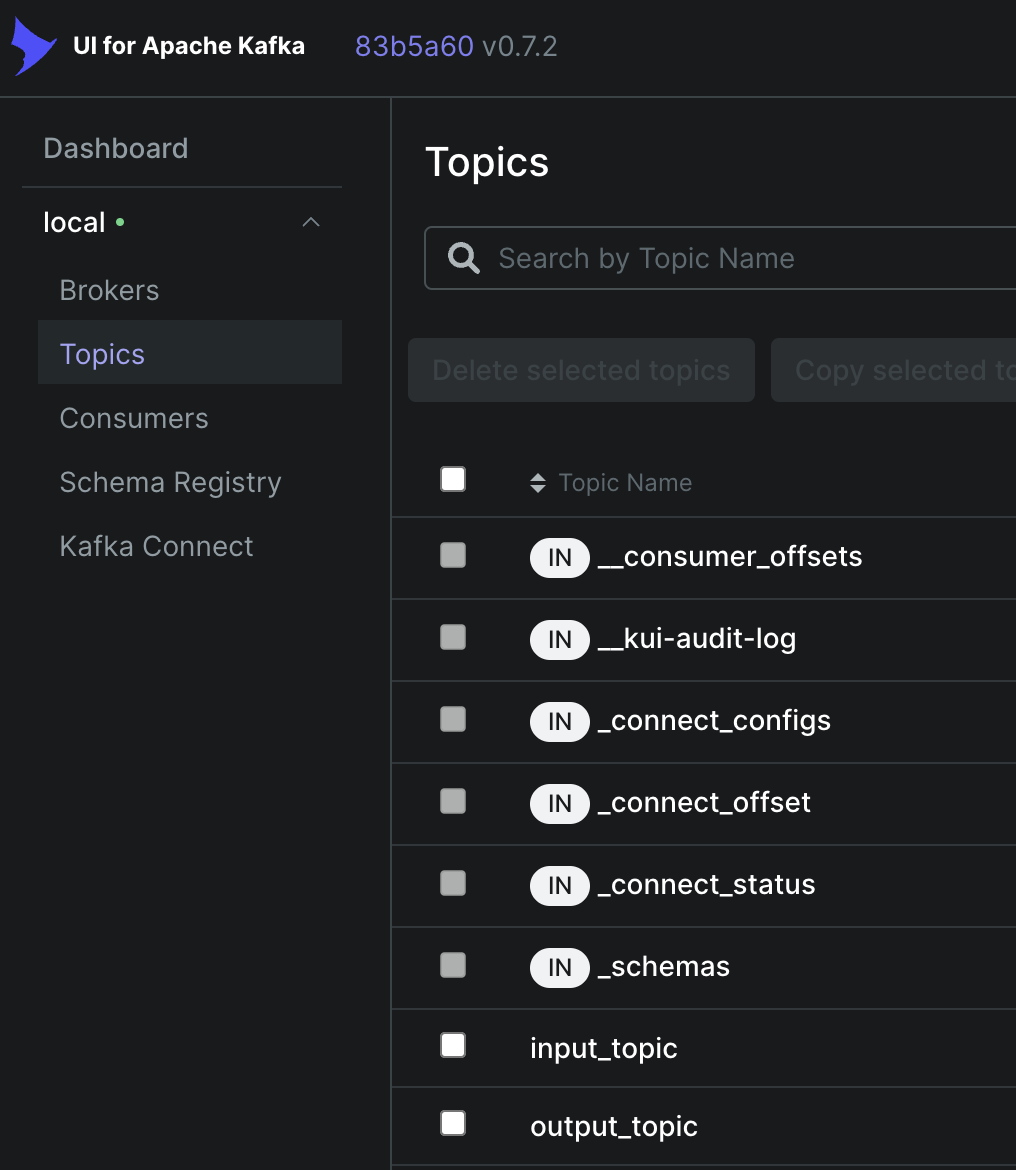Open the _connect_offset topic

tap(703, 803)
